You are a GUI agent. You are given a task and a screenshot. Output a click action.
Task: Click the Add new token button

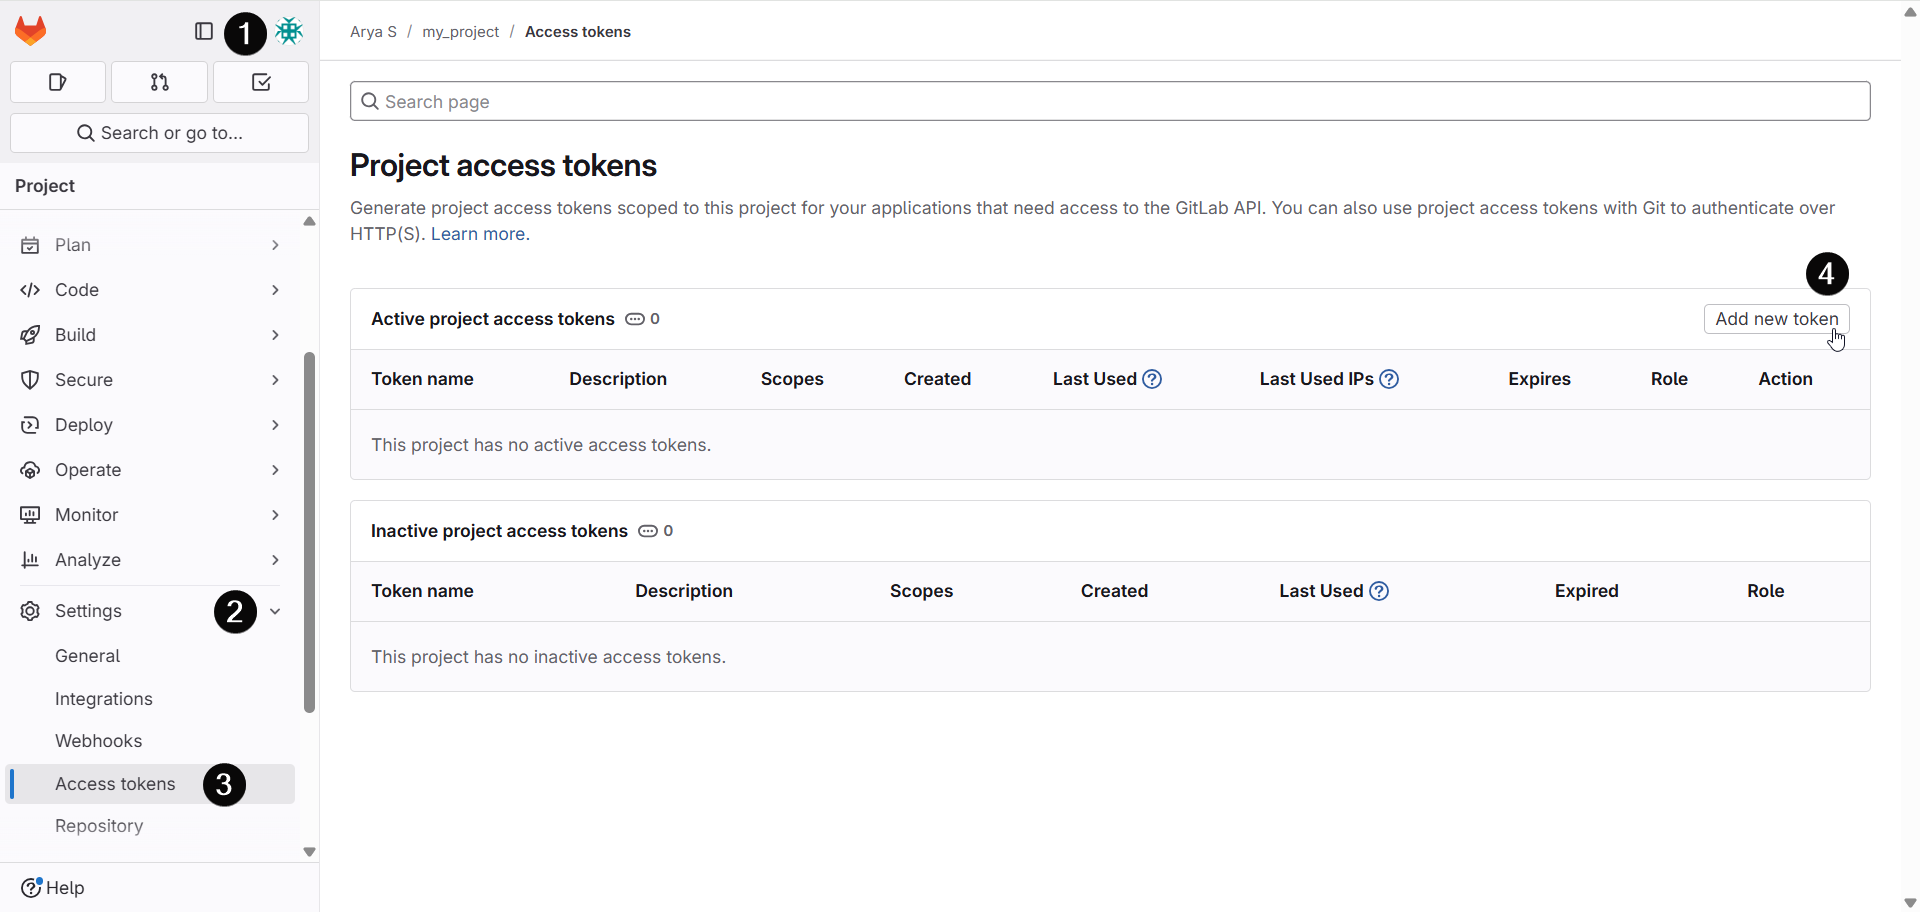click(x=1776, y=319)
